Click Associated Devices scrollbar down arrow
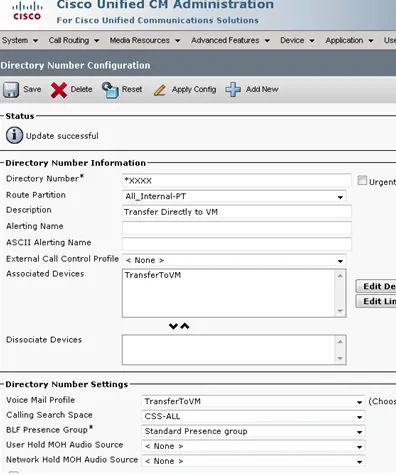This screenshot has width=396, height=475. pos(340,311)
